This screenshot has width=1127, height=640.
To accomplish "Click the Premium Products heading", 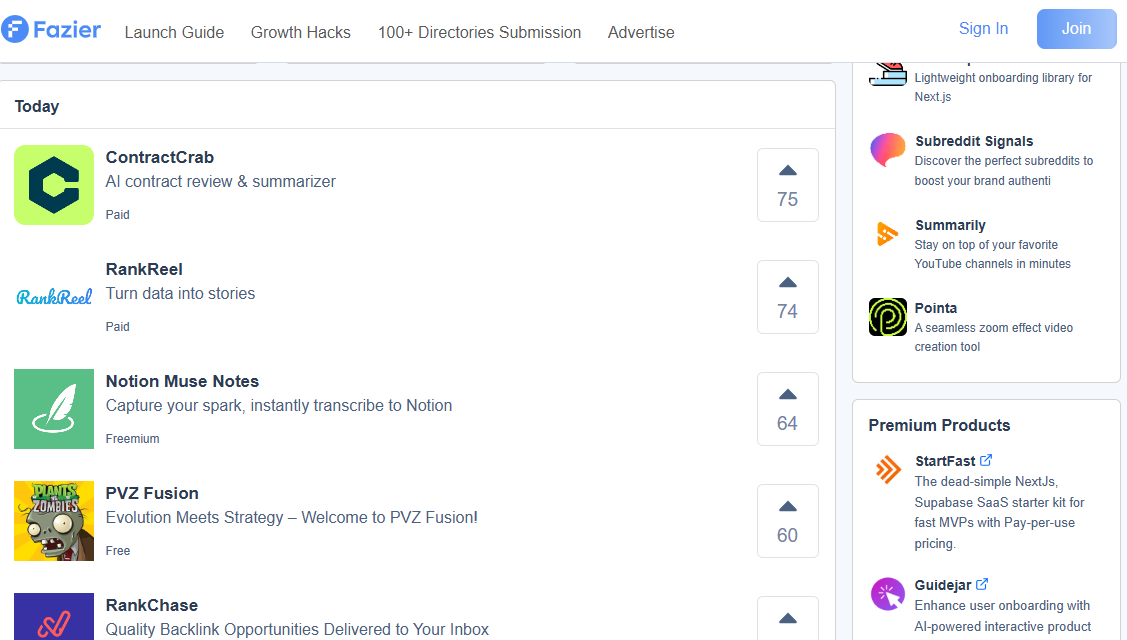I will 939,426.
